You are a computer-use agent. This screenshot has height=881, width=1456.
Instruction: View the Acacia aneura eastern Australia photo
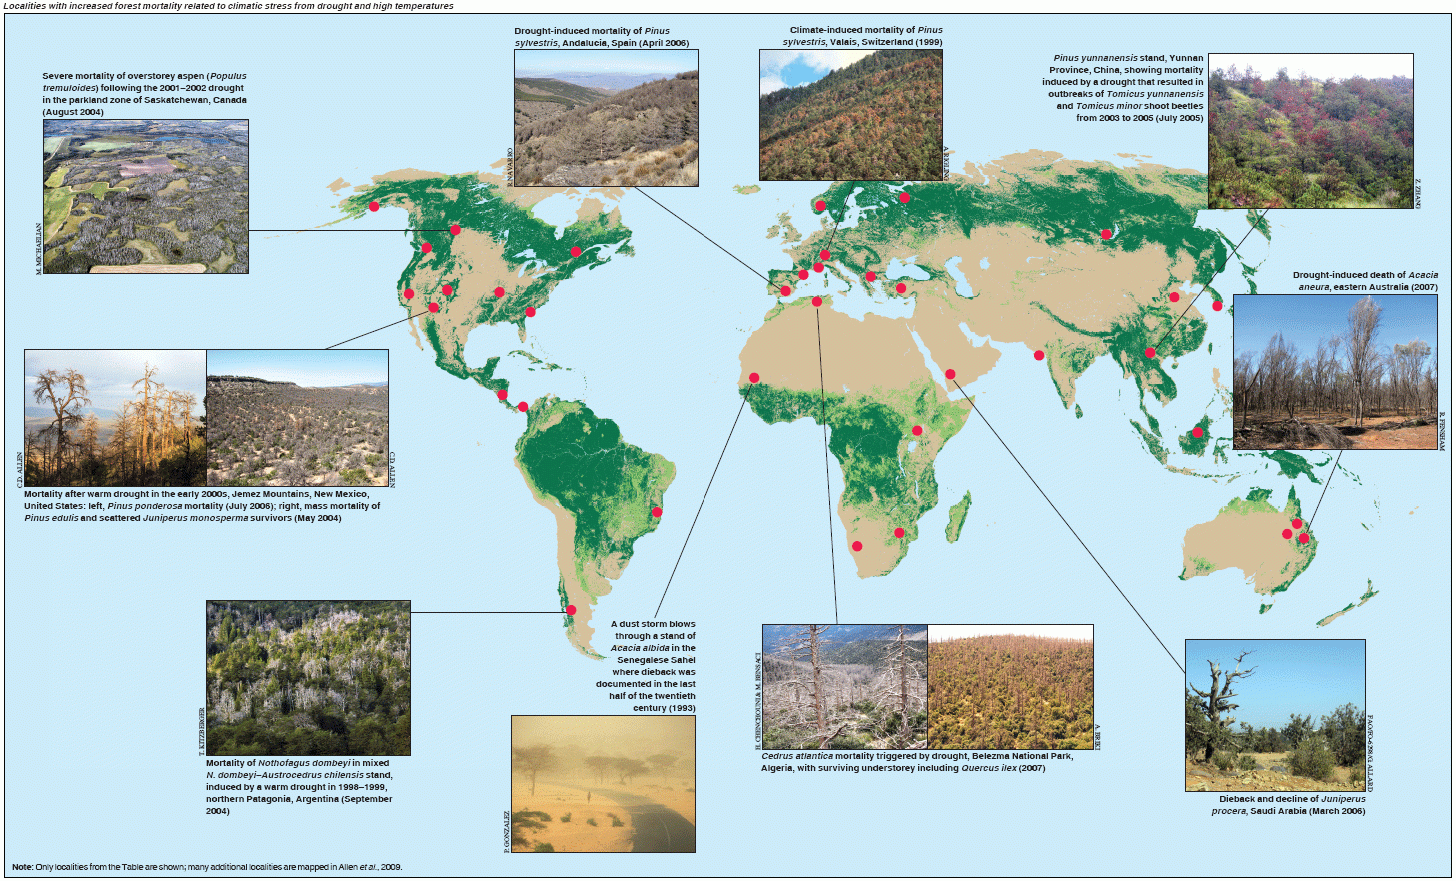pos(1335,371)
